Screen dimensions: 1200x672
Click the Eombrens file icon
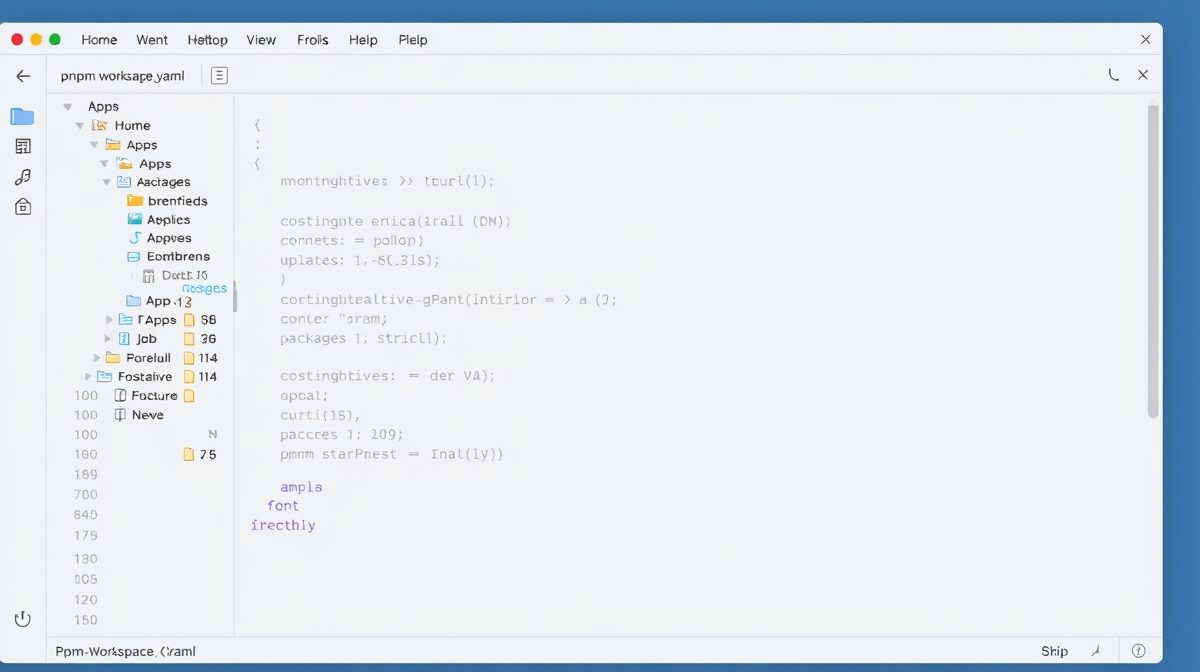[136, 257]
